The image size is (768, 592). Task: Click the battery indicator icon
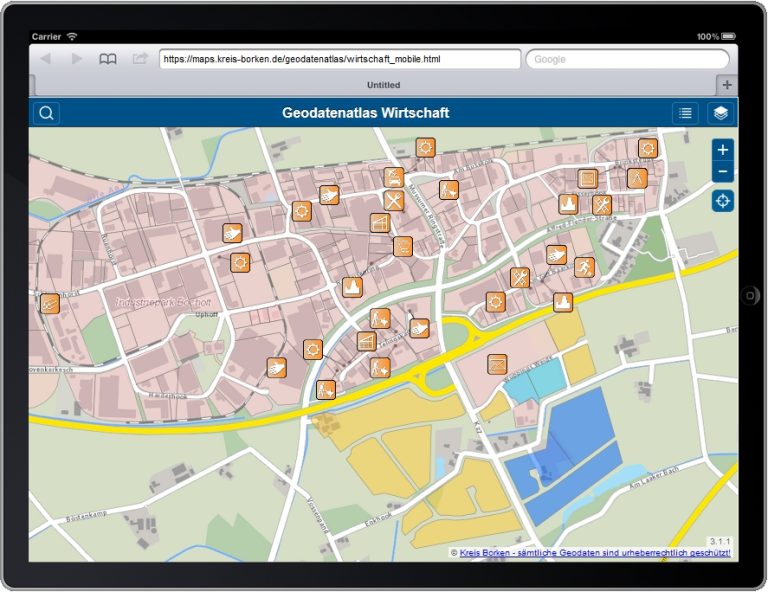(x=728, y=36)
